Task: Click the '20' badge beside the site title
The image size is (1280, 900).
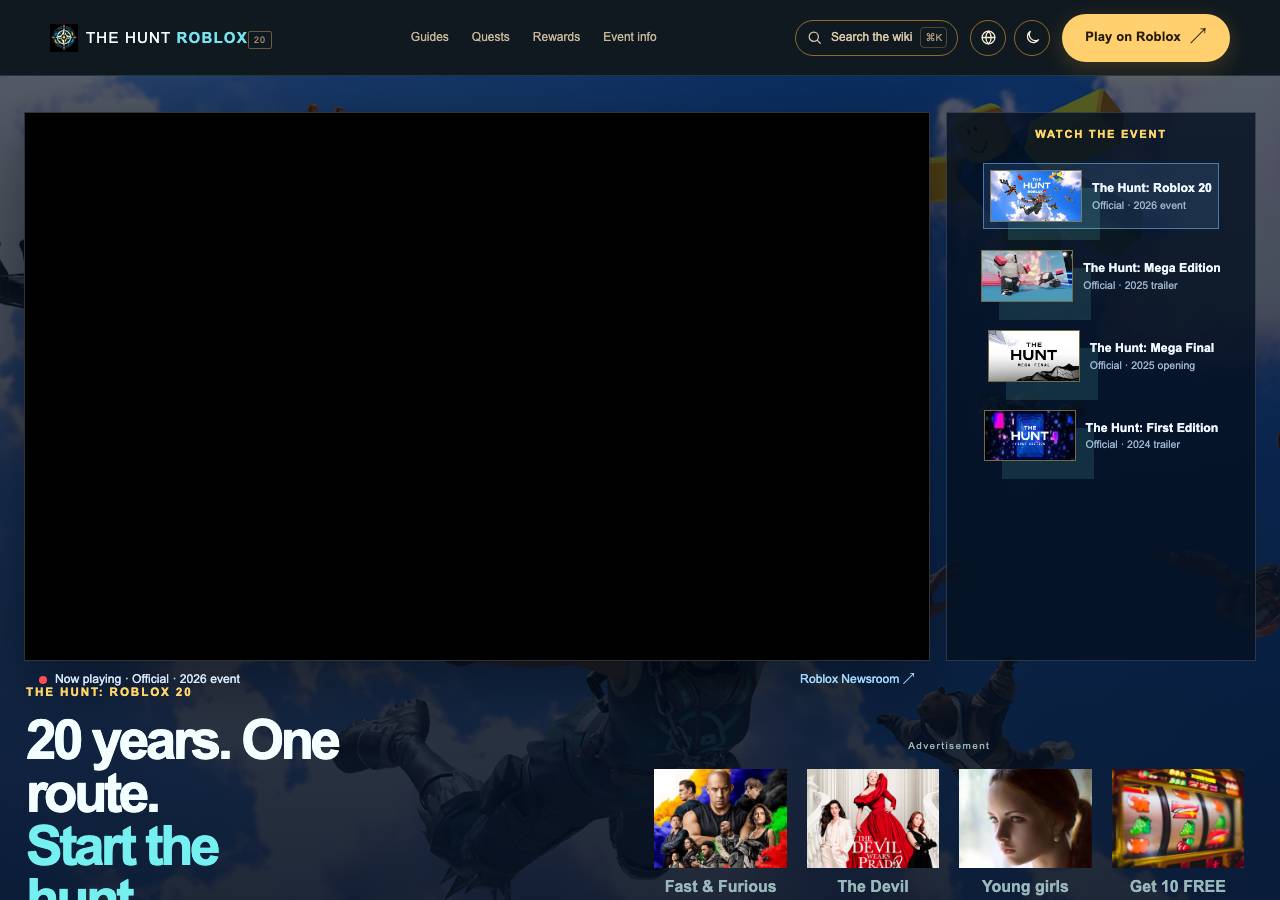Action: [260, 40]
